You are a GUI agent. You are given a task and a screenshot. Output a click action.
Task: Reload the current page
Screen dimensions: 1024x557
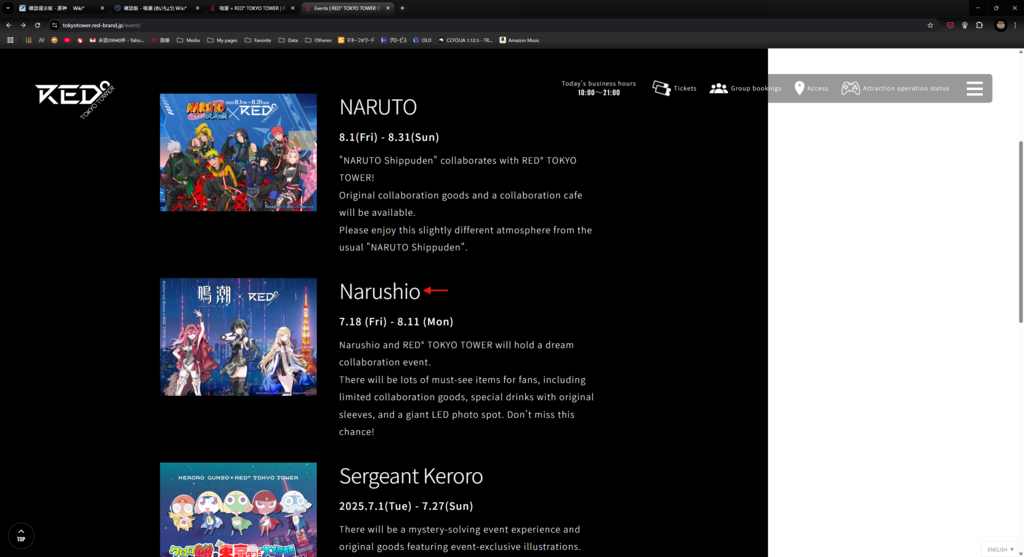point(37,25)
